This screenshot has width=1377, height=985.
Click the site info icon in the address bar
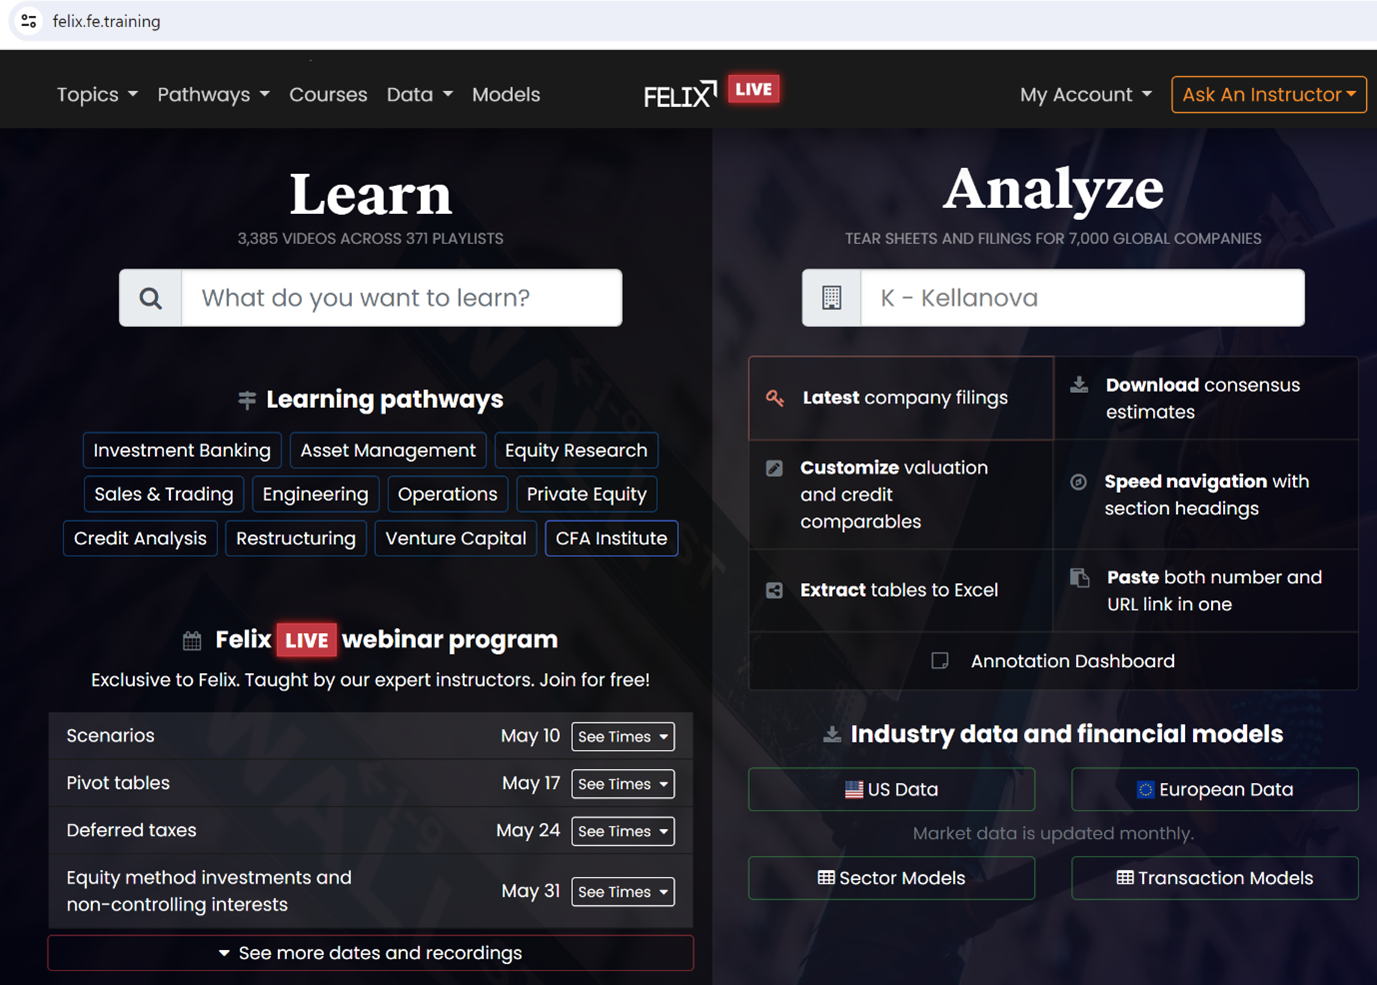click(29, 21)
